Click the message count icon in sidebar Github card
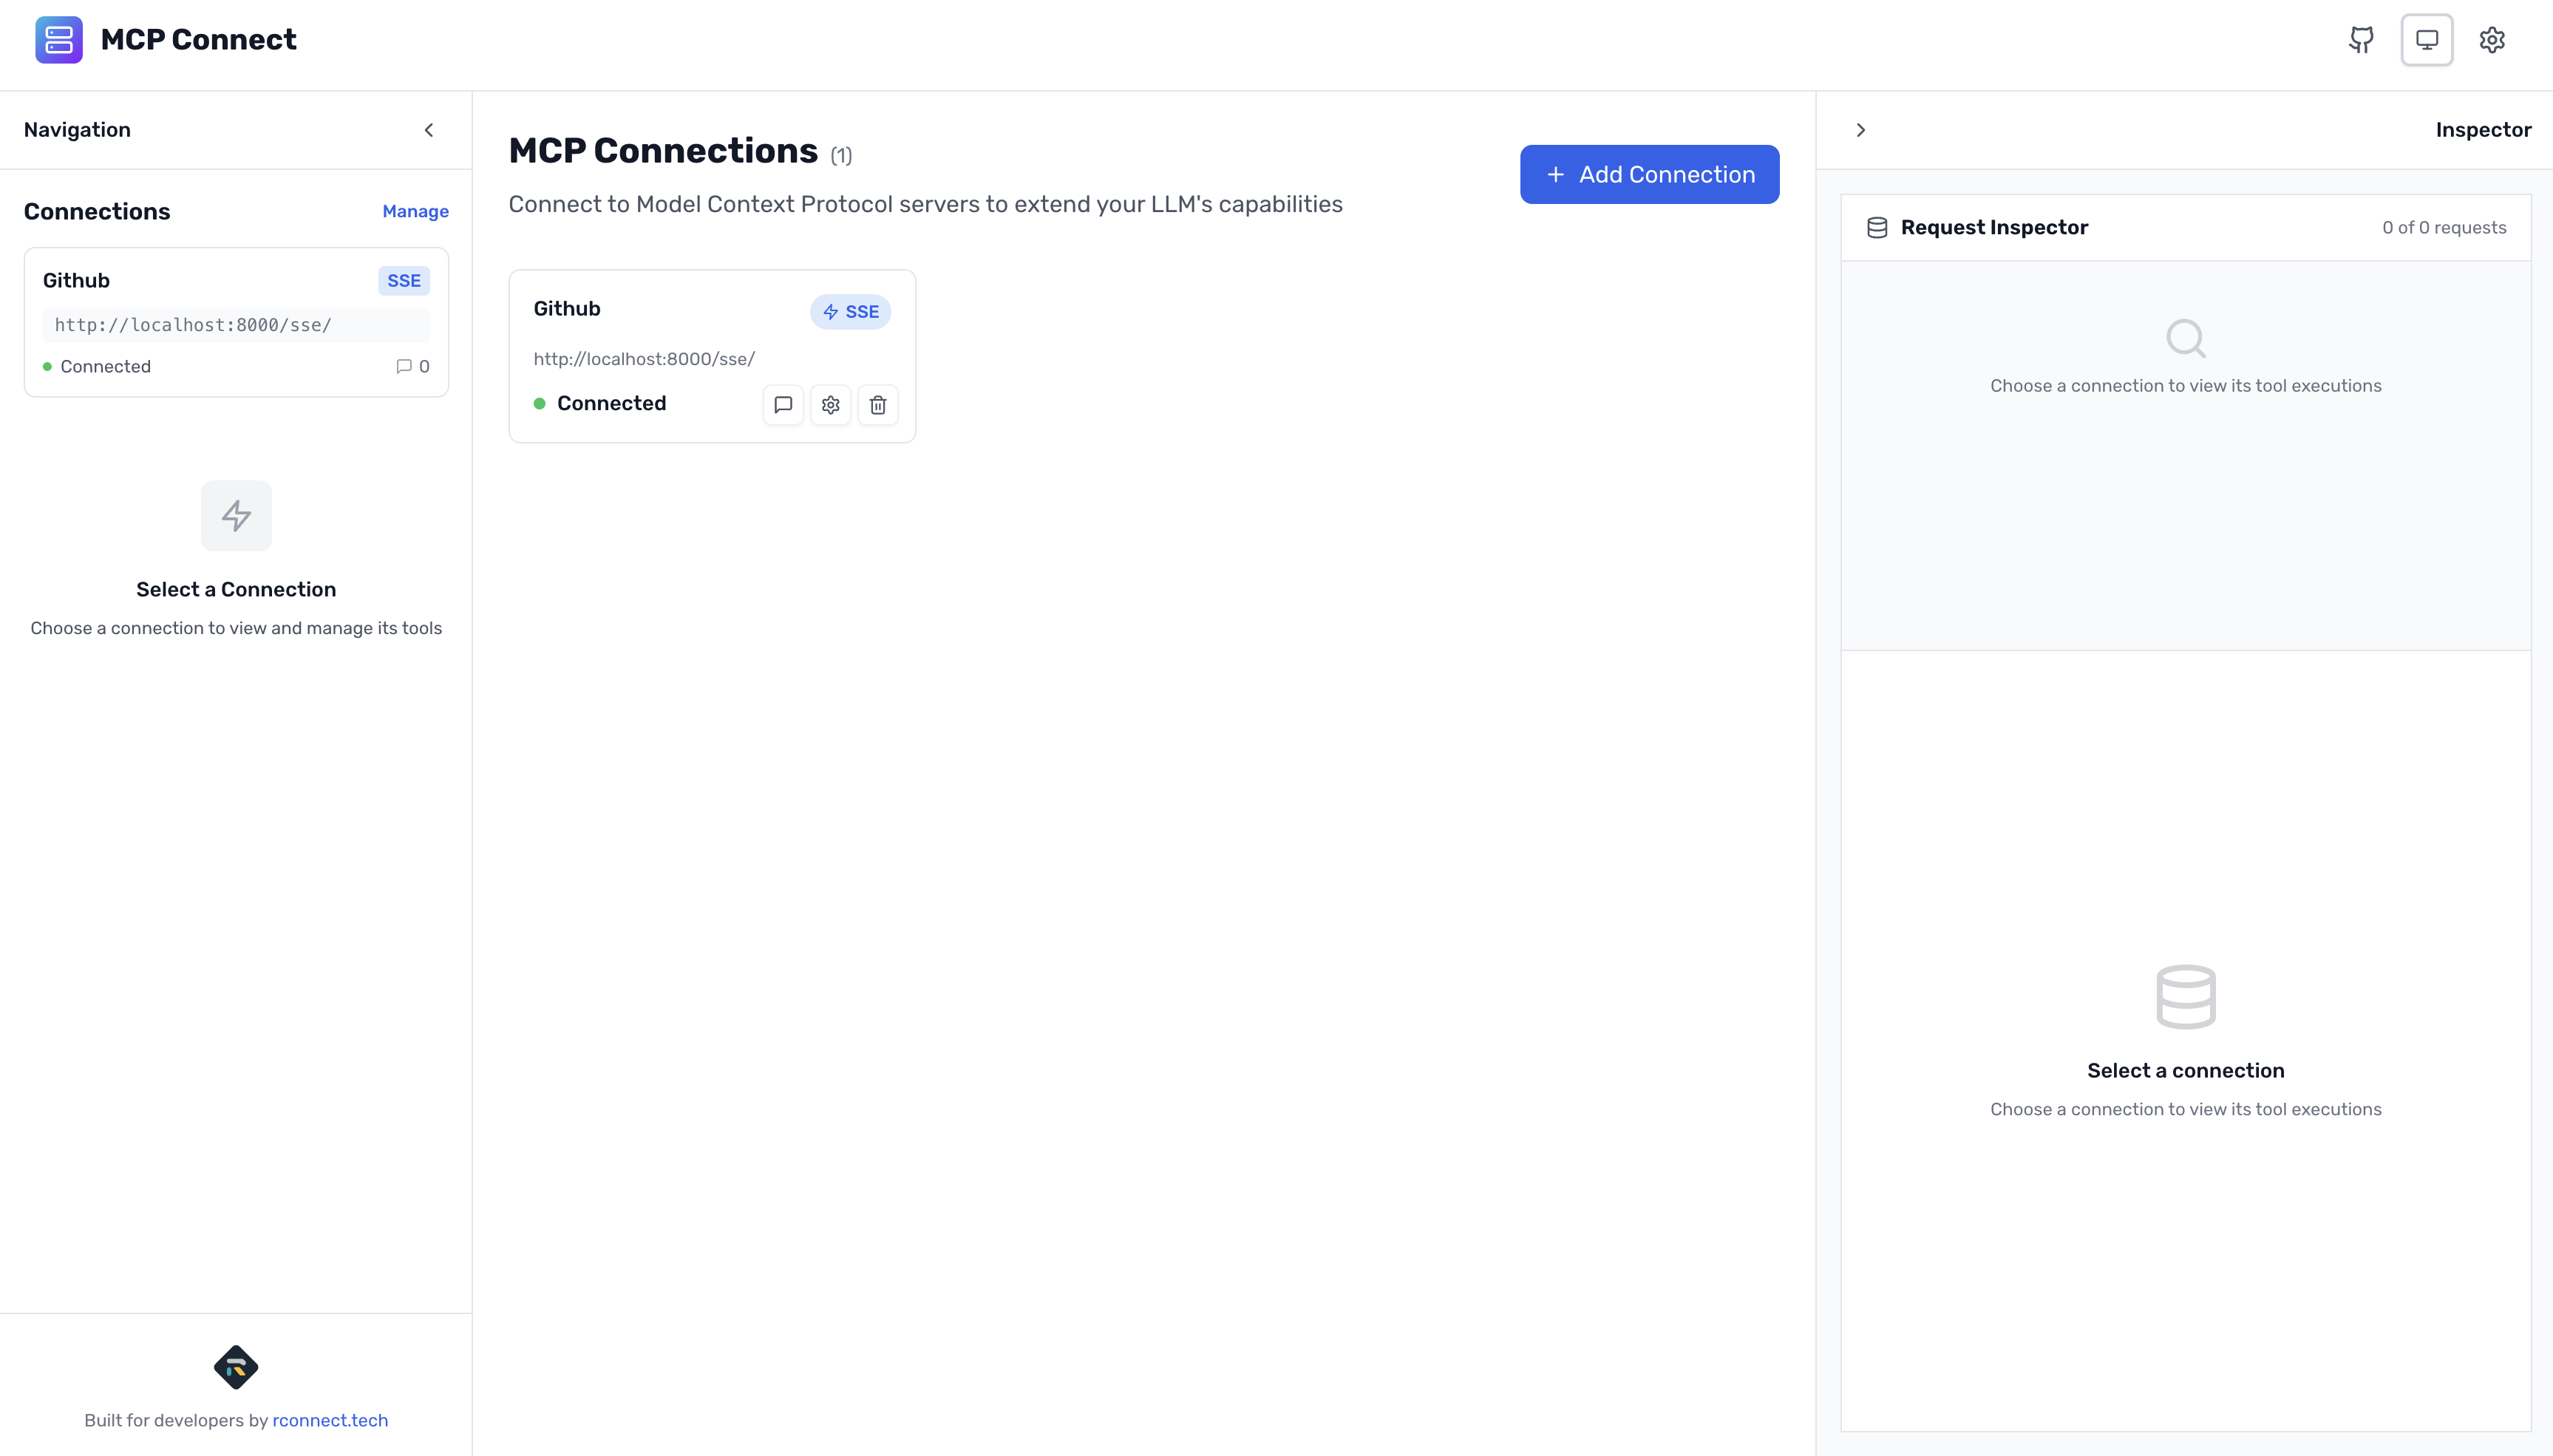Screen dimensions: 2553x1456 tap(404, 366)
